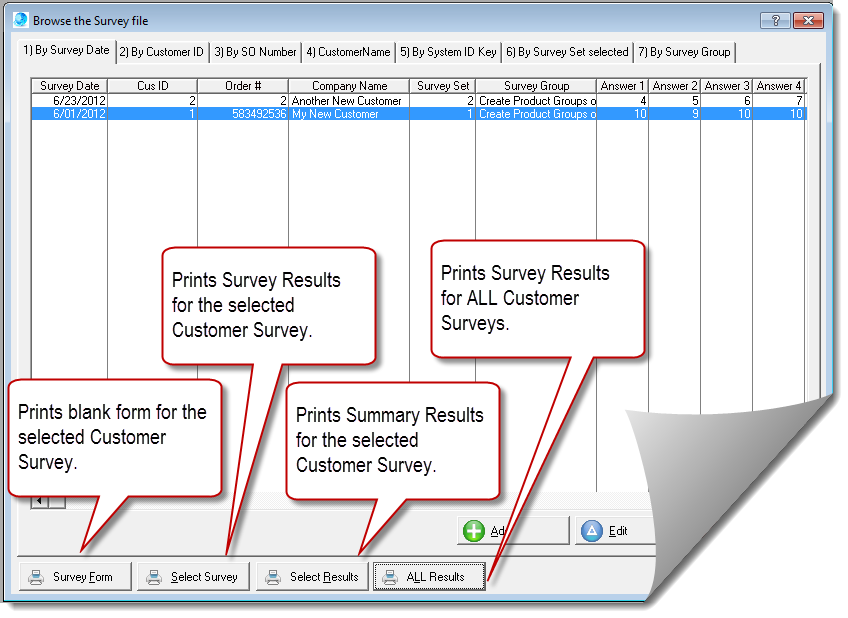Image resolution: width=848 pixels, height=618 pixels.
Task: Click the printer icon on Select Results button
Action: [272, 576]
